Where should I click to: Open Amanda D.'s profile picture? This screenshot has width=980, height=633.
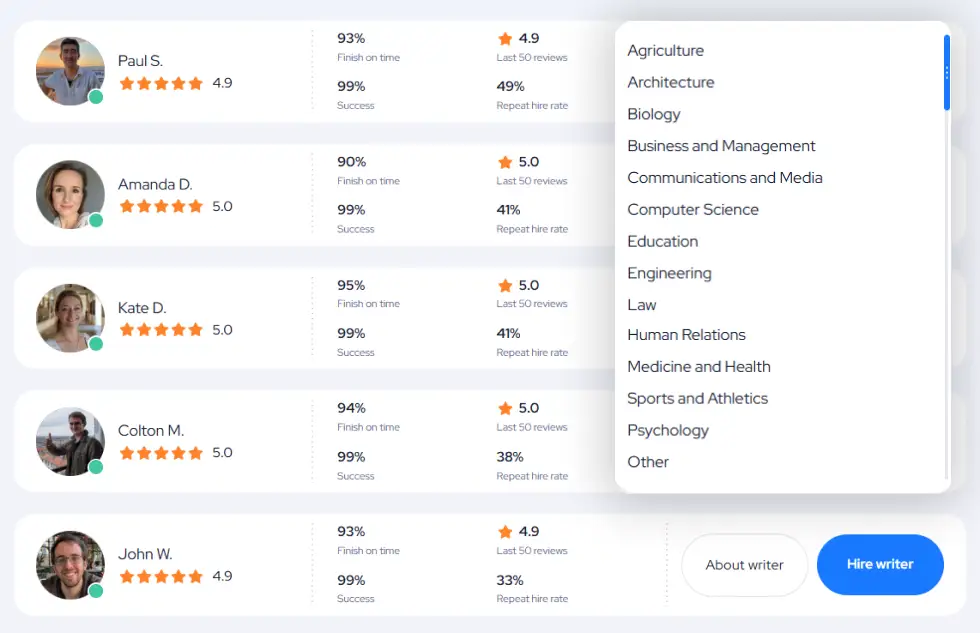pos(70,194)
